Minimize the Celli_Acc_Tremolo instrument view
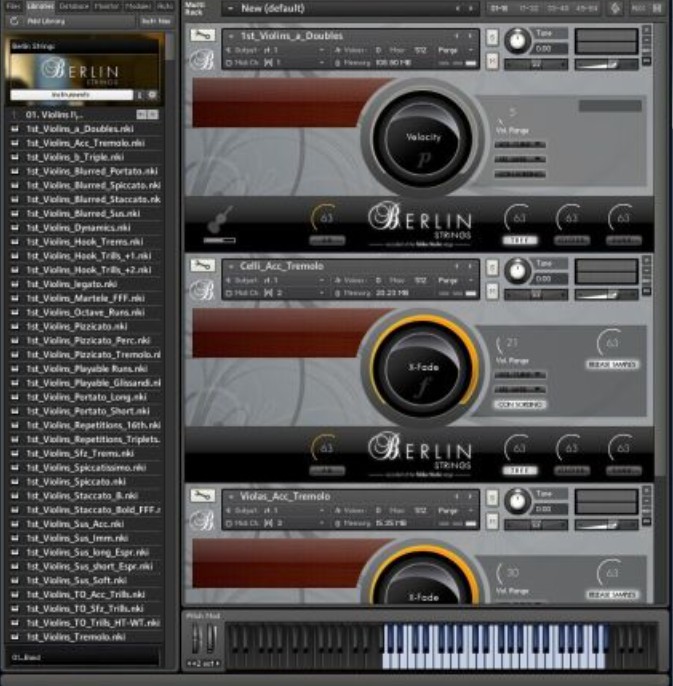Image resolution: width=673 pixels, height=686 pixels. click(647, 270)
